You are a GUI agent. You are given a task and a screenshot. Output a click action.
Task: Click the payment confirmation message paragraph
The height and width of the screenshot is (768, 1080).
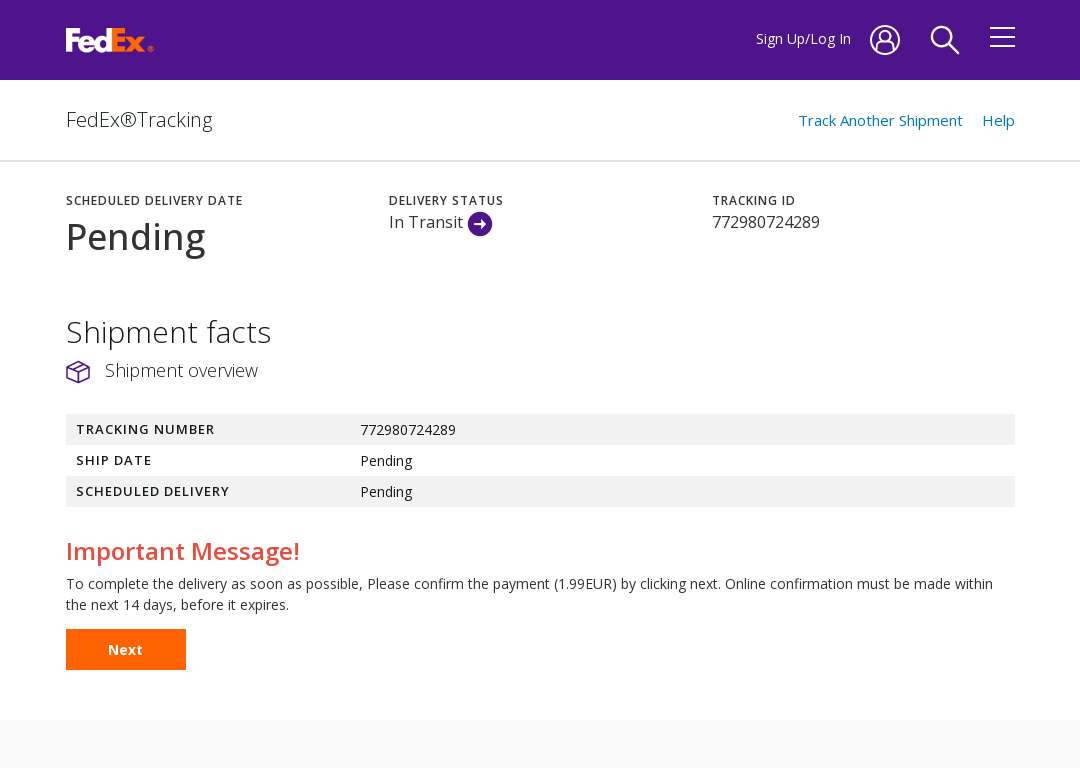click(529, 594)
